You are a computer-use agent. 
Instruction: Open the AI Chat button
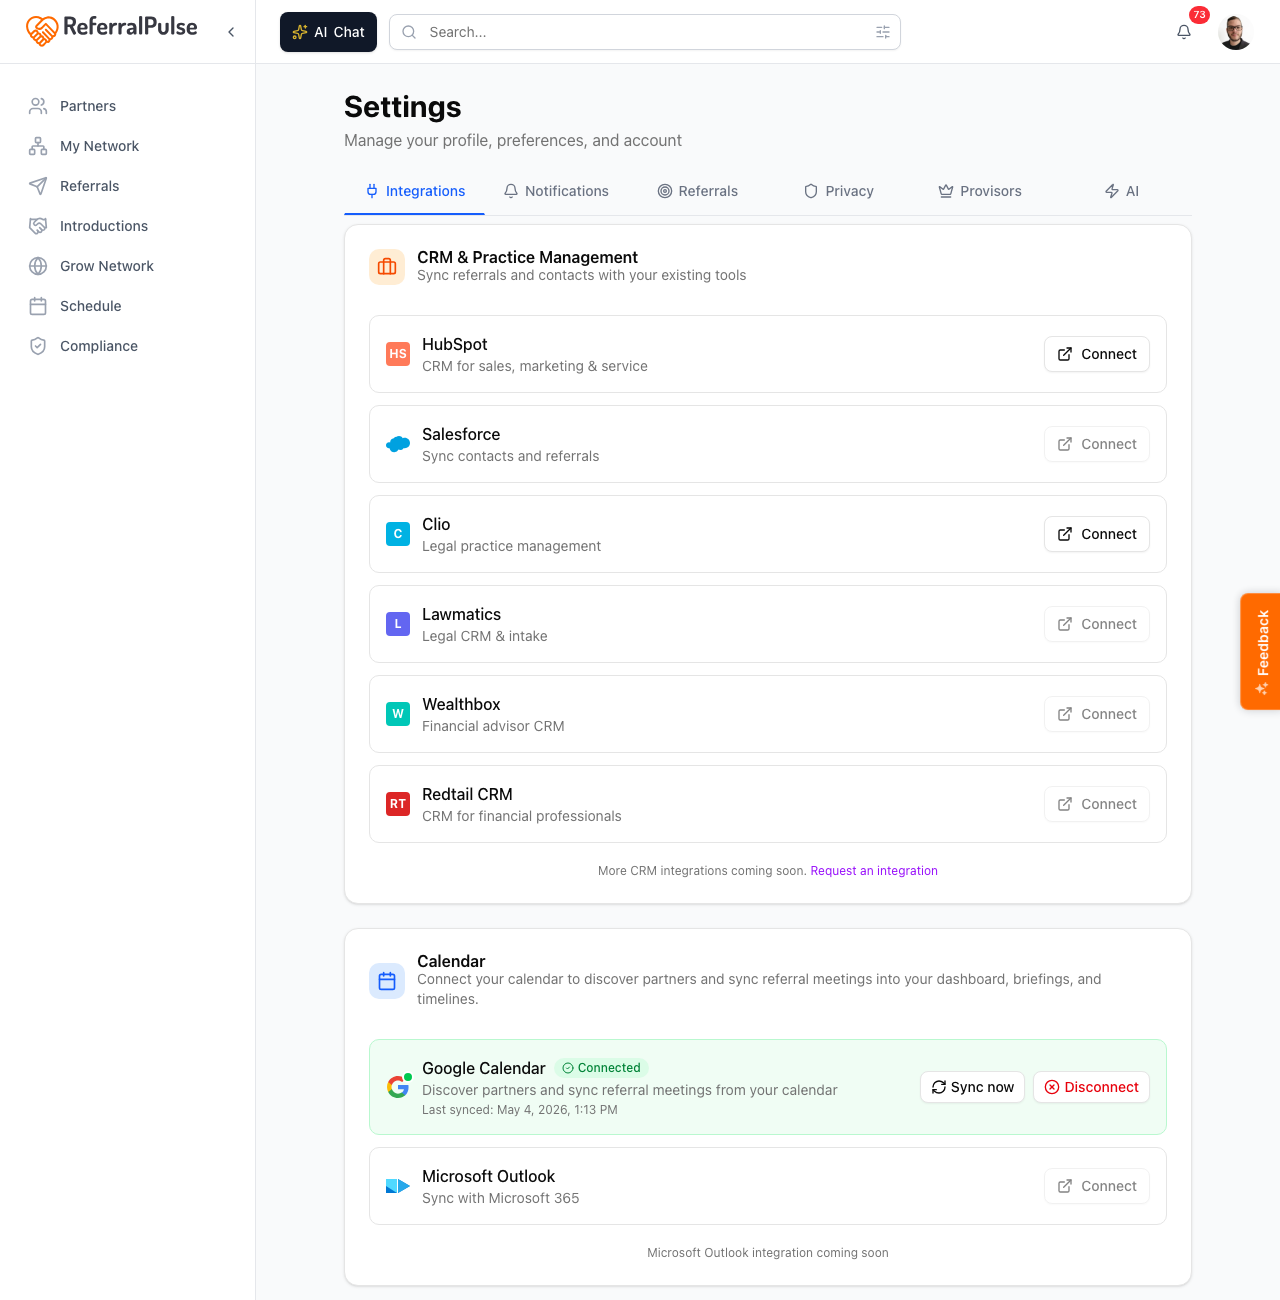point(328,32)
